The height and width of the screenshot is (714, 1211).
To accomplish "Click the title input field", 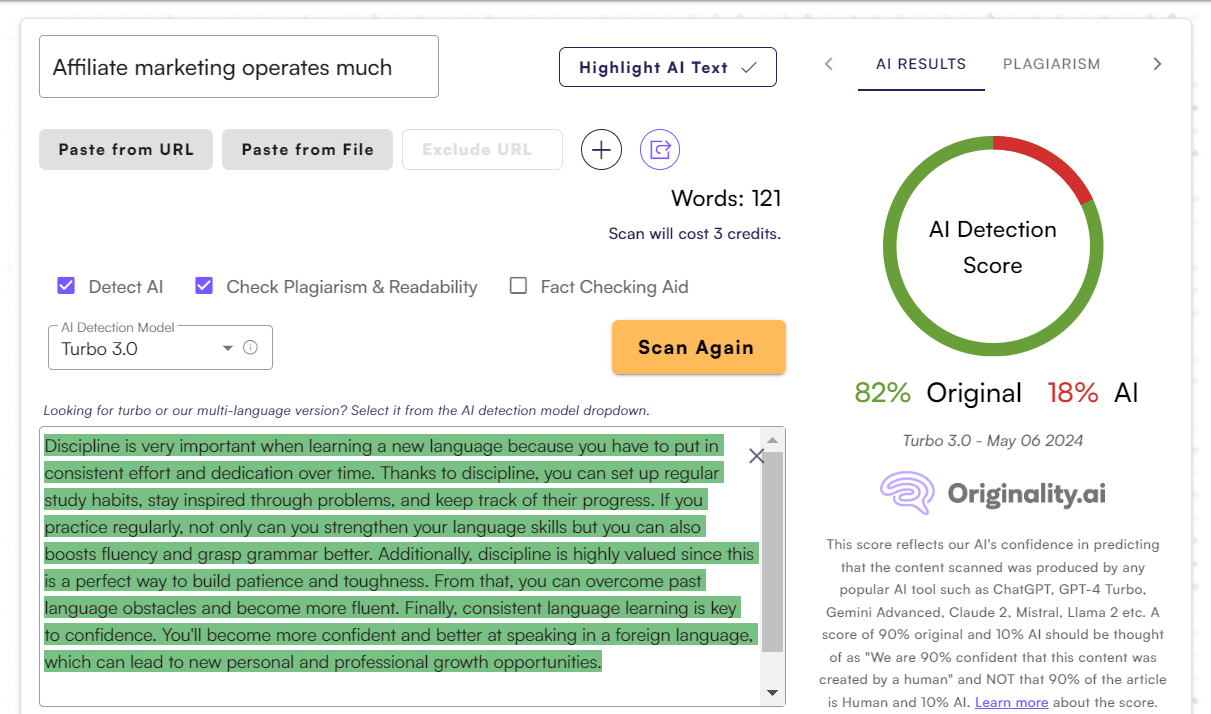I will point(238,67).
